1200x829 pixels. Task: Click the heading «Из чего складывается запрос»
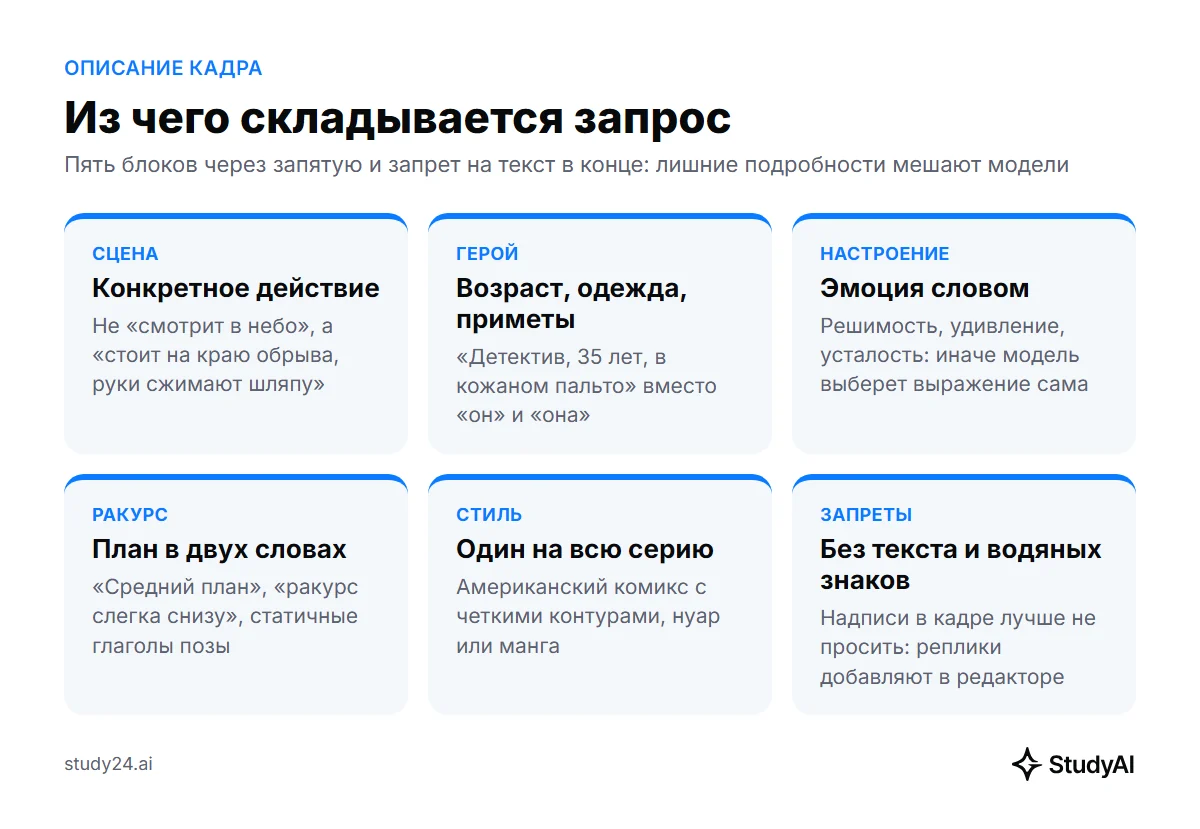(x=398, y=118)
